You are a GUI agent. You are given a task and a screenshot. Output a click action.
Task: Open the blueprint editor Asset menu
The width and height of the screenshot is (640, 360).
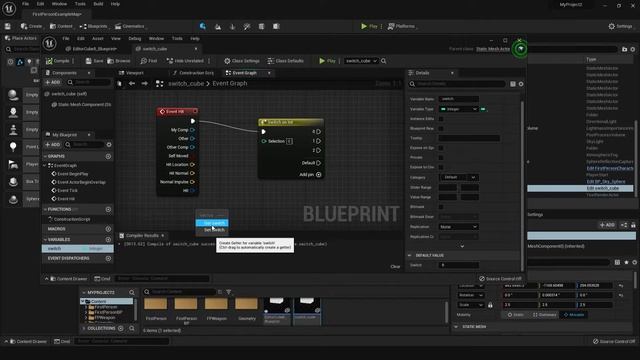click(98, 38)
